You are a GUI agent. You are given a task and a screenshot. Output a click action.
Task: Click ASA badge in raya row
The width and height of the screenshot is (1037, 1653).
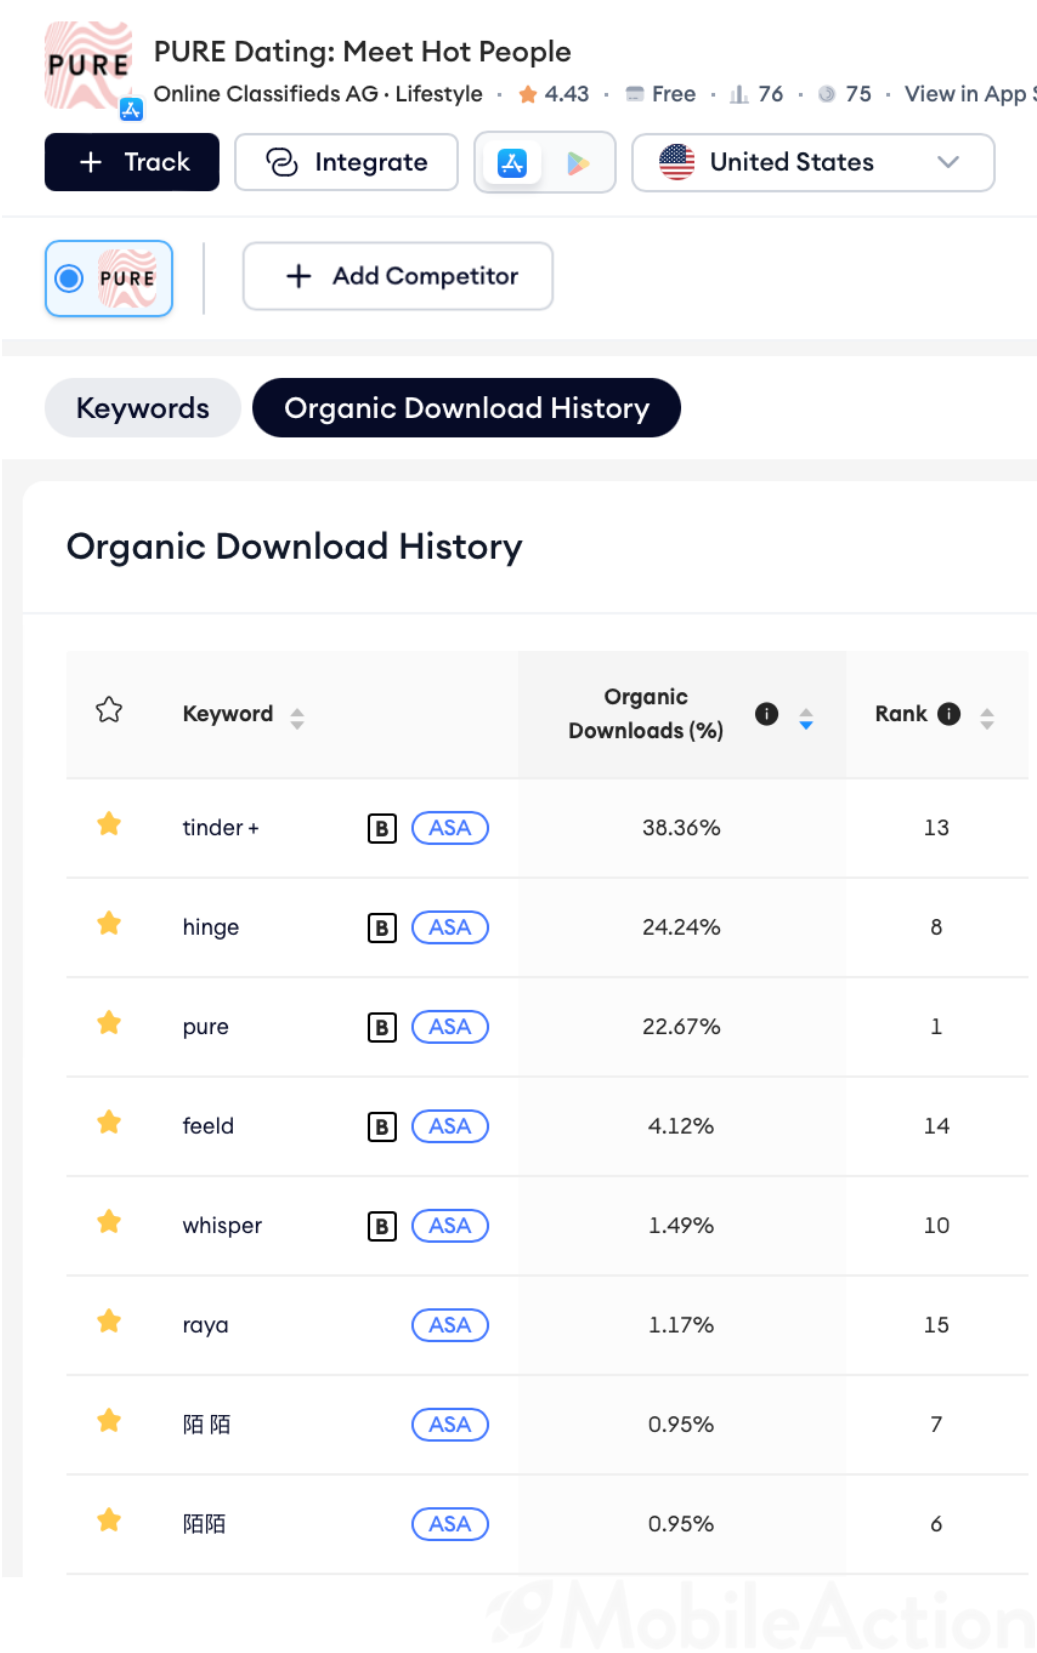pyautogui.click(x=450, y=1325)
